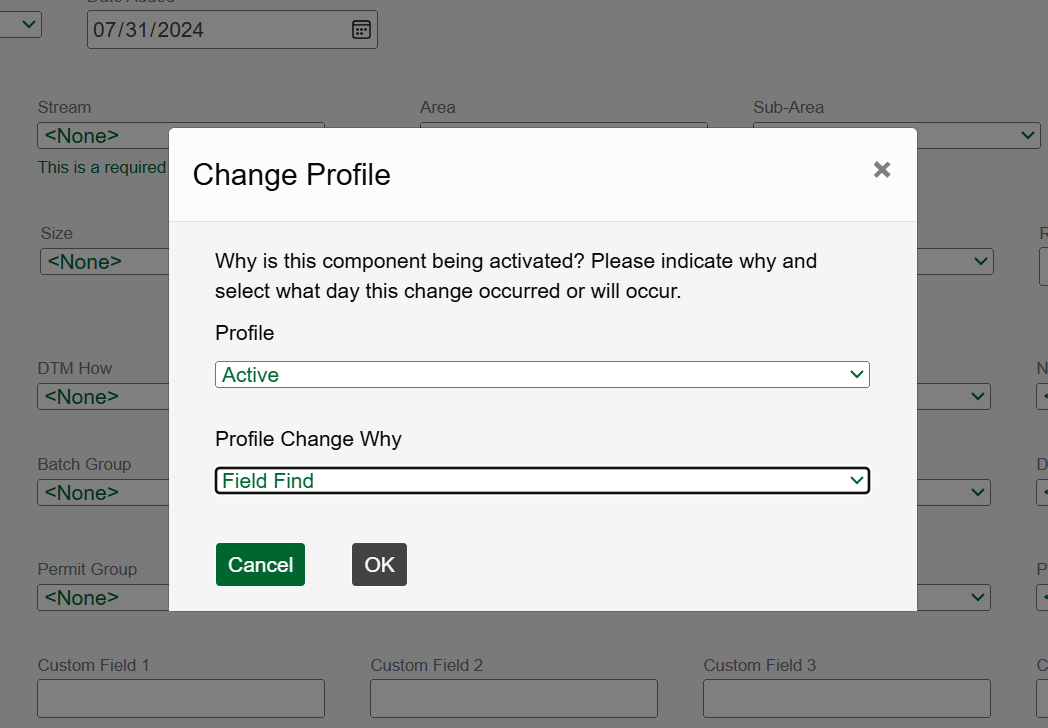Click the 'Why is this component' prompt text
This screenshot has height=728, width=1048.
[515, 276]
